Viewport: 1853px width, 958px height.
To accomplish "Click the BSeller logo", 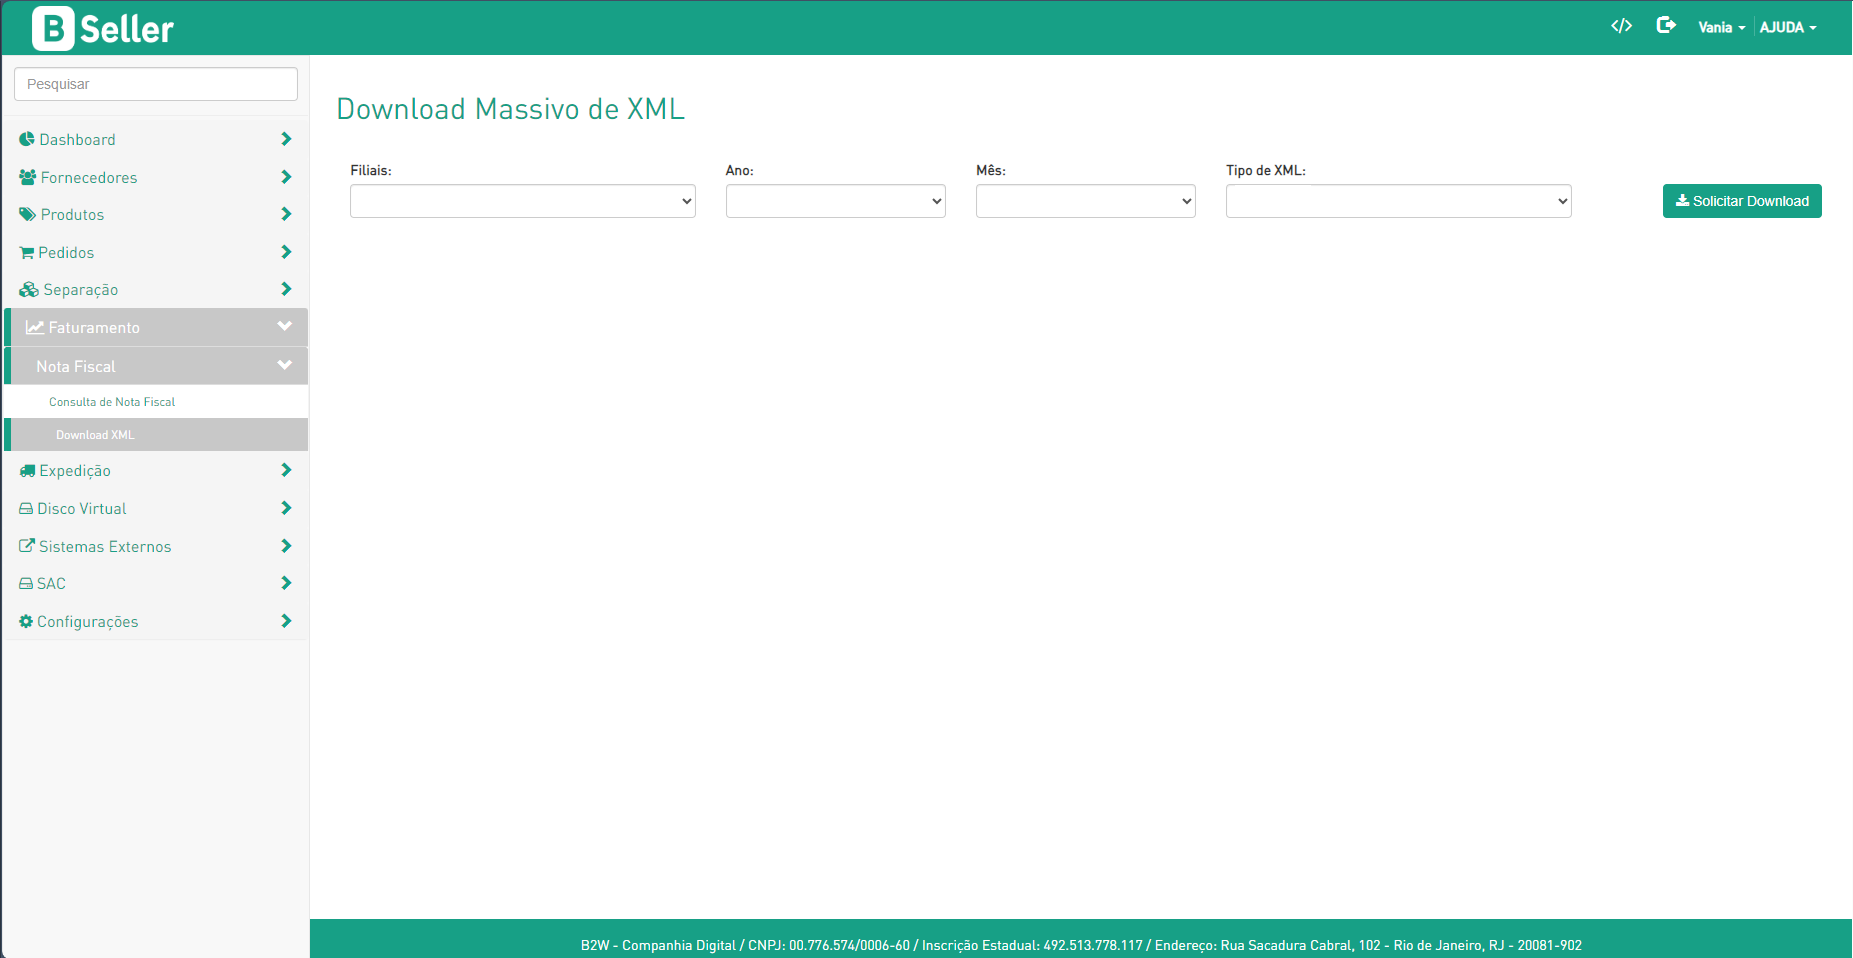I will [103, 28].
